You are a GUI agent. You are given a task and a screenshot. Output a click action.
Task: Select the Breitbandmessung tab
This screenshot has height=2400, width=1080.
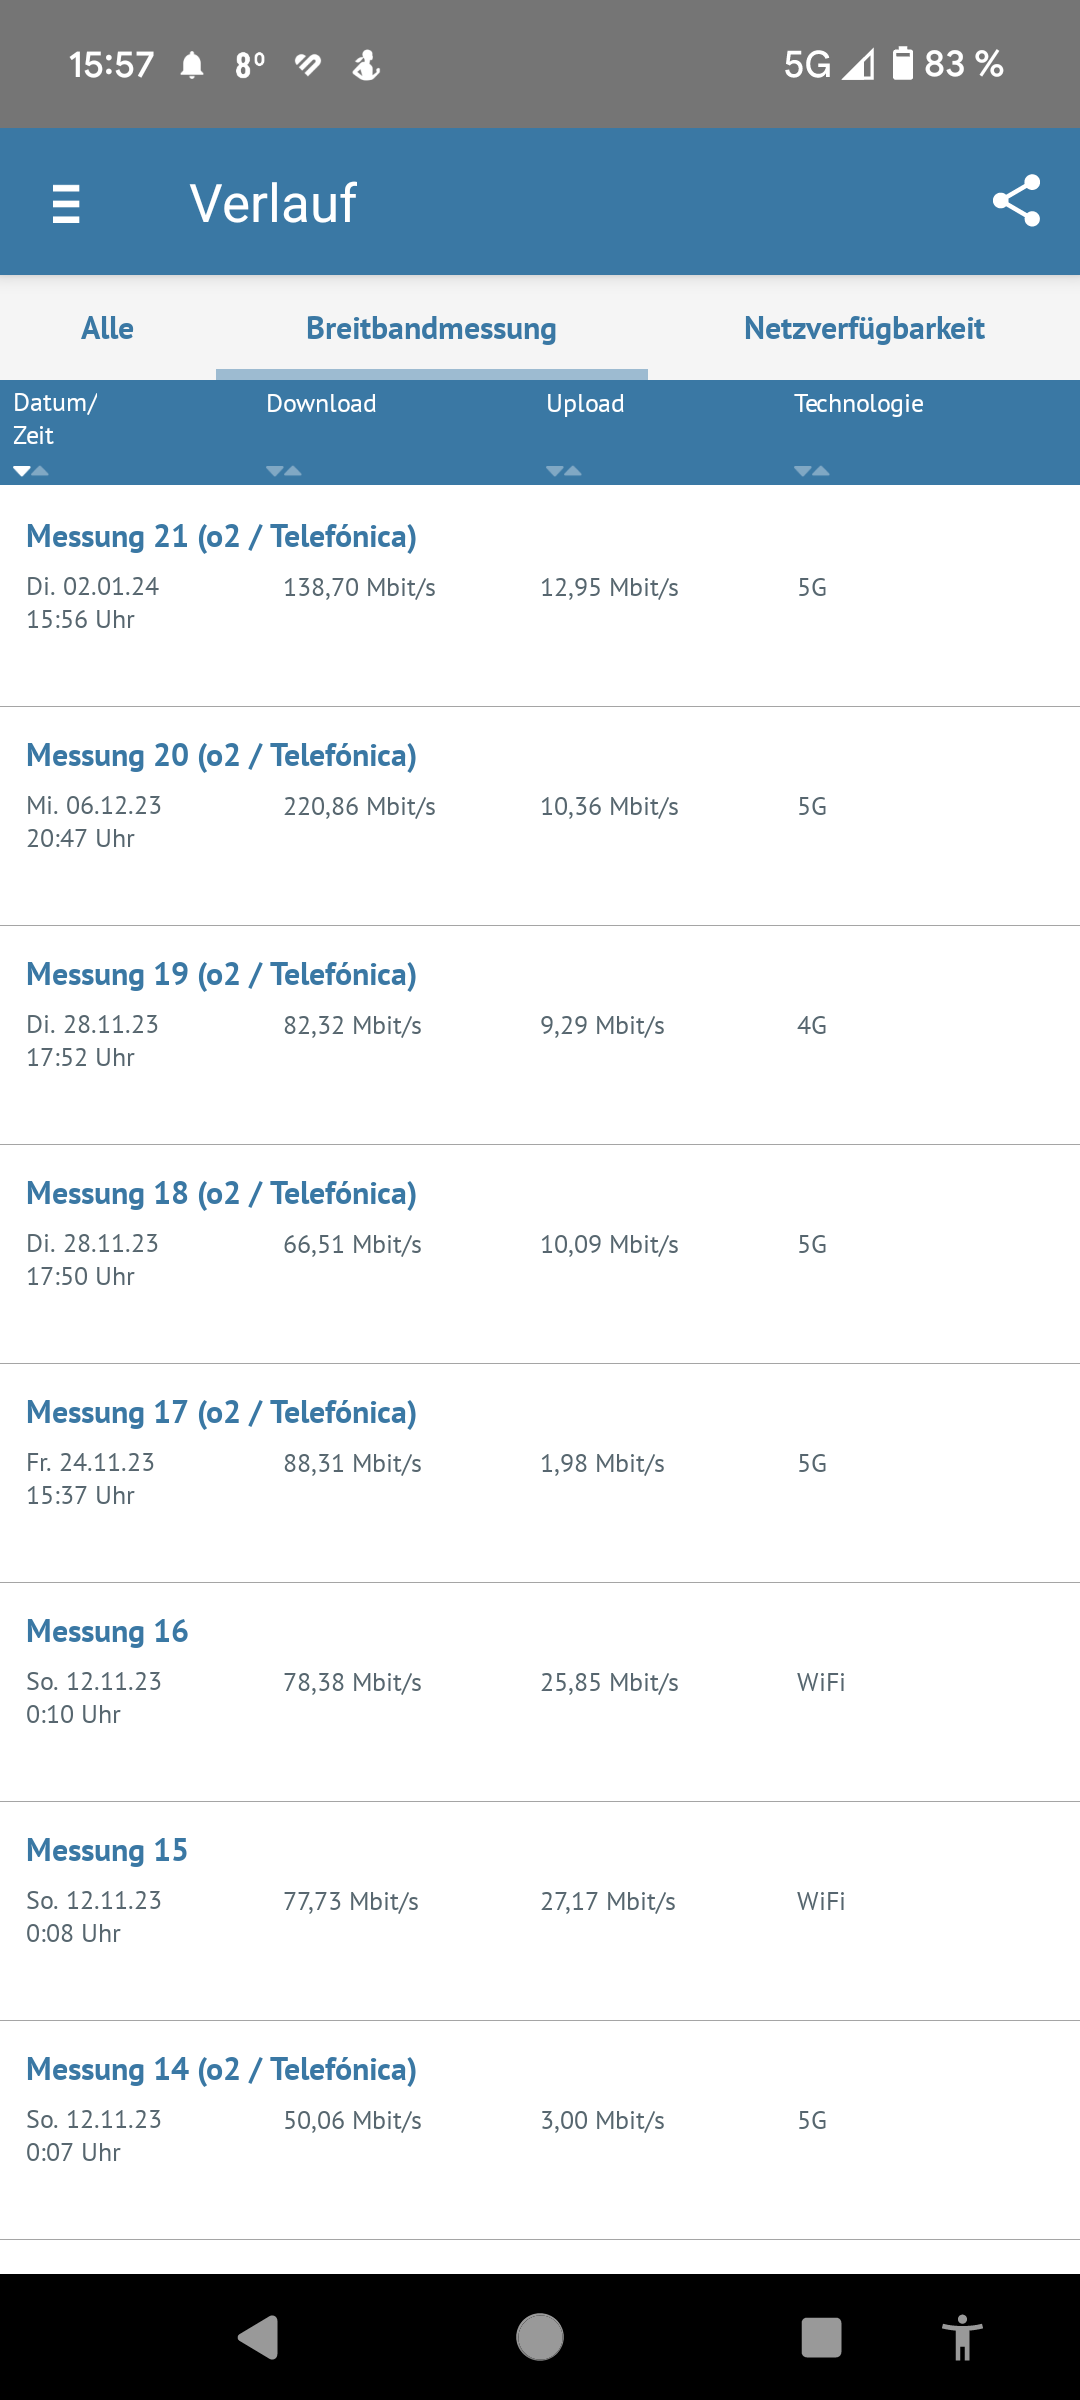(432, 328)
